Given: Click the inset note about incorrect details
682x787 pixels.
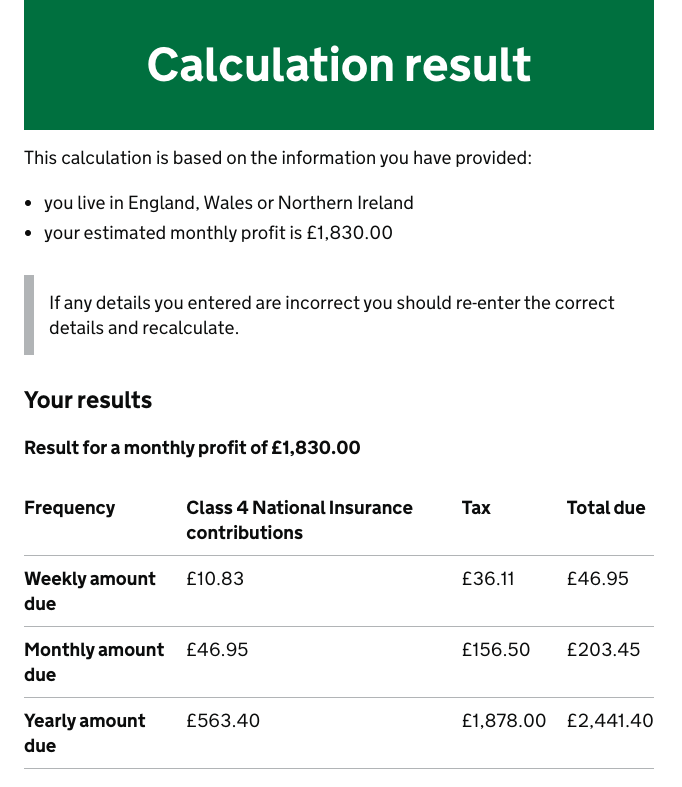Looking at the screenshot, I should (x=331, y=315).
